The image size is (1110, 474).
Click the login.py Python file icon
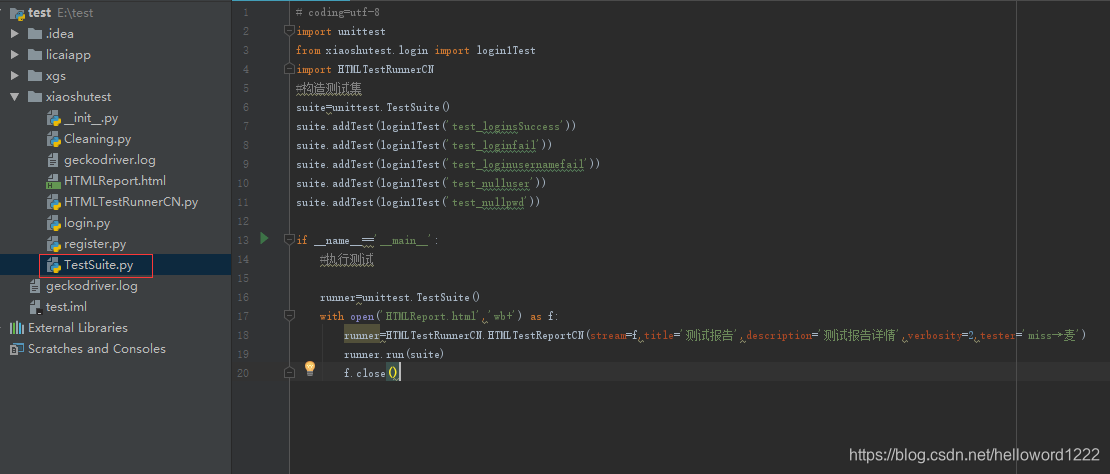53,224
